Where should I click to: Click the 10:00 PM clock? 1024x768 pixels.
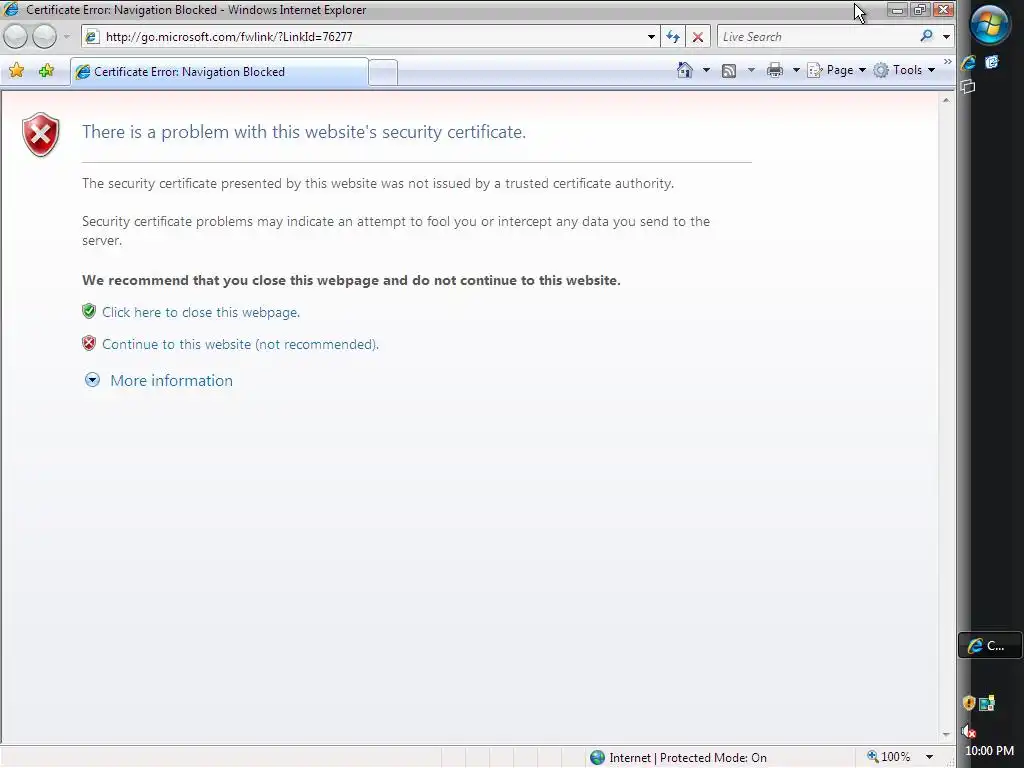[989, 751]
